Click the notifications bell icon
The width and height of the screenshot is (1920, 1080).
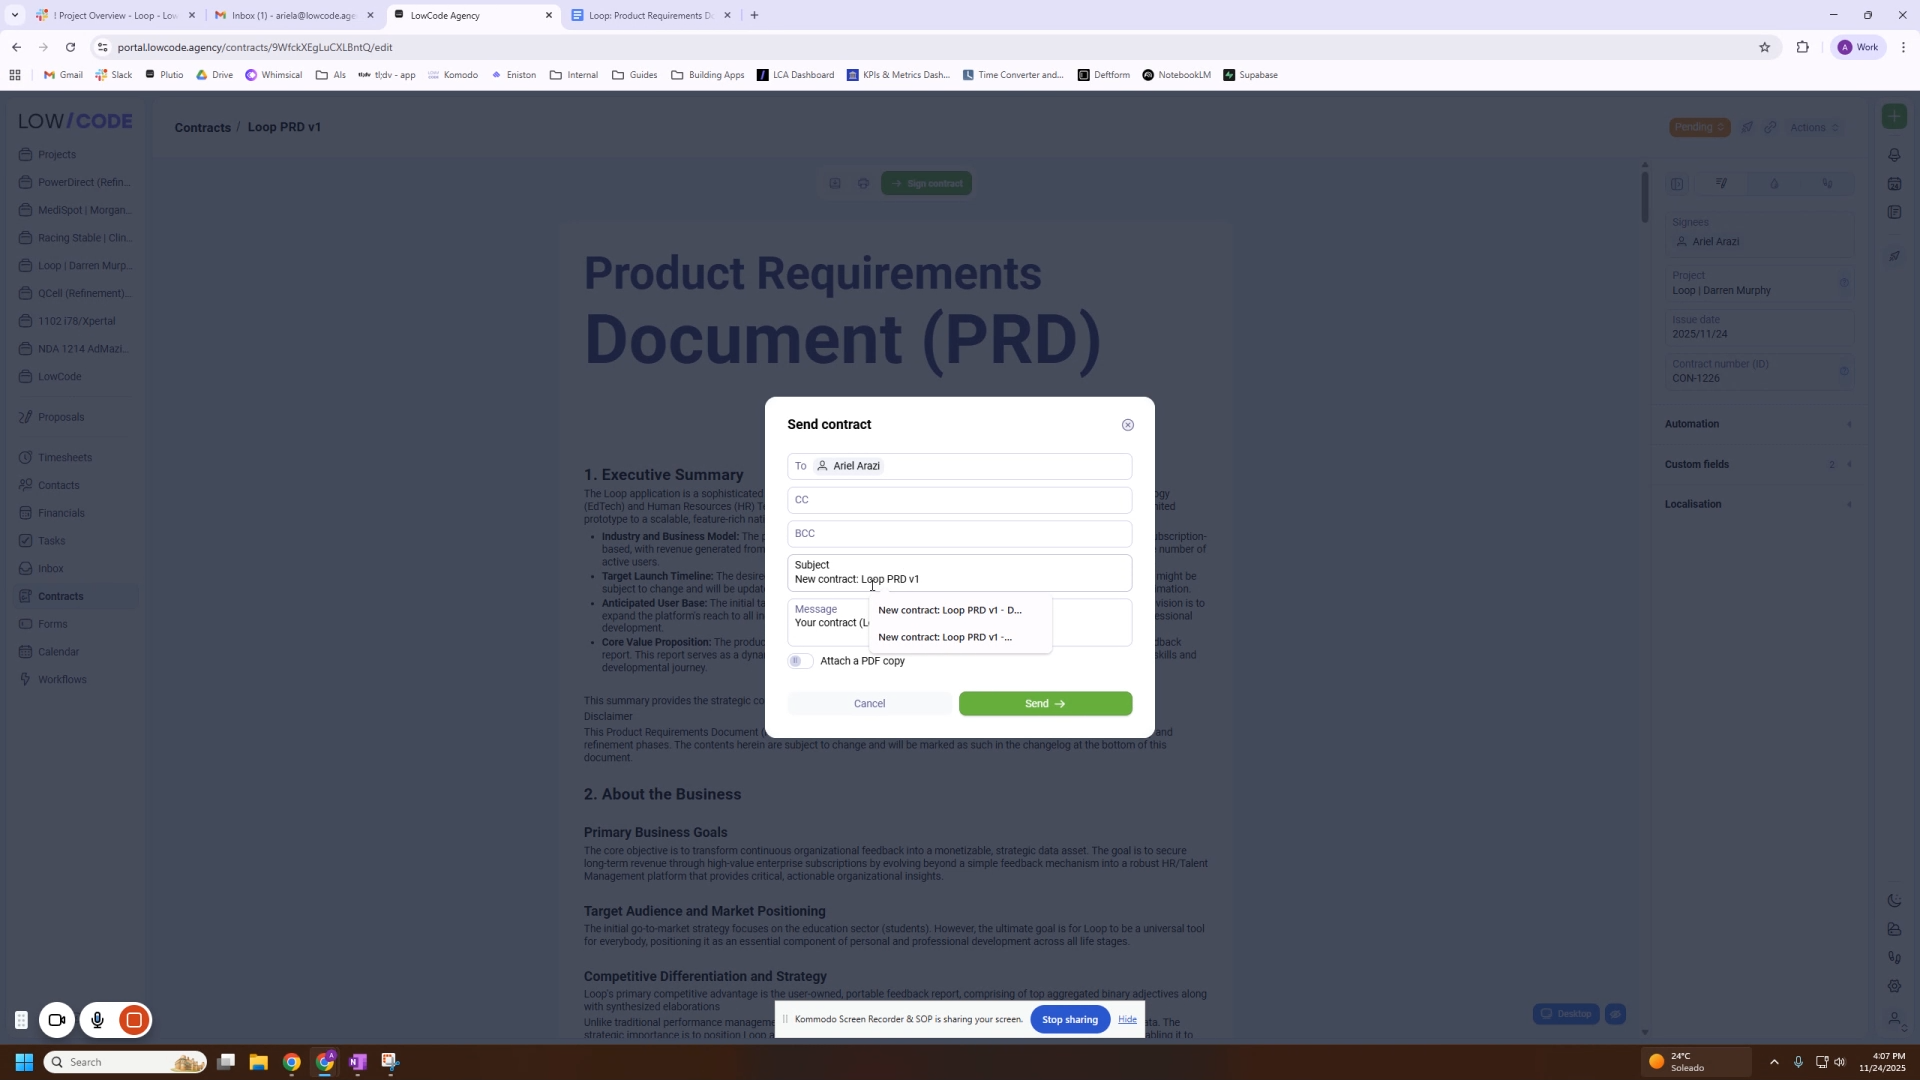pos(1894,155)
